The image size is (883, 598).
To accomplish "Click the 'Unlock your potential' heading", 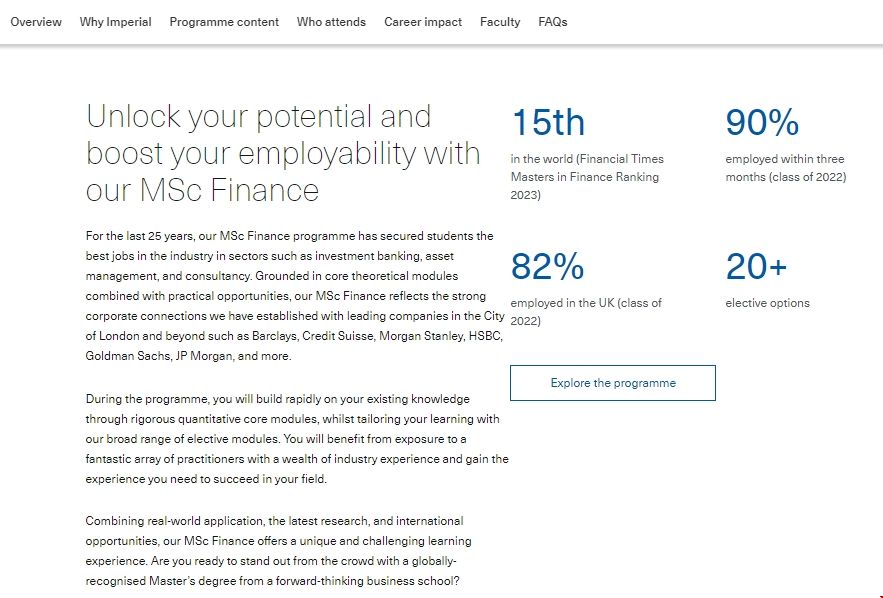I will [283, 153].
